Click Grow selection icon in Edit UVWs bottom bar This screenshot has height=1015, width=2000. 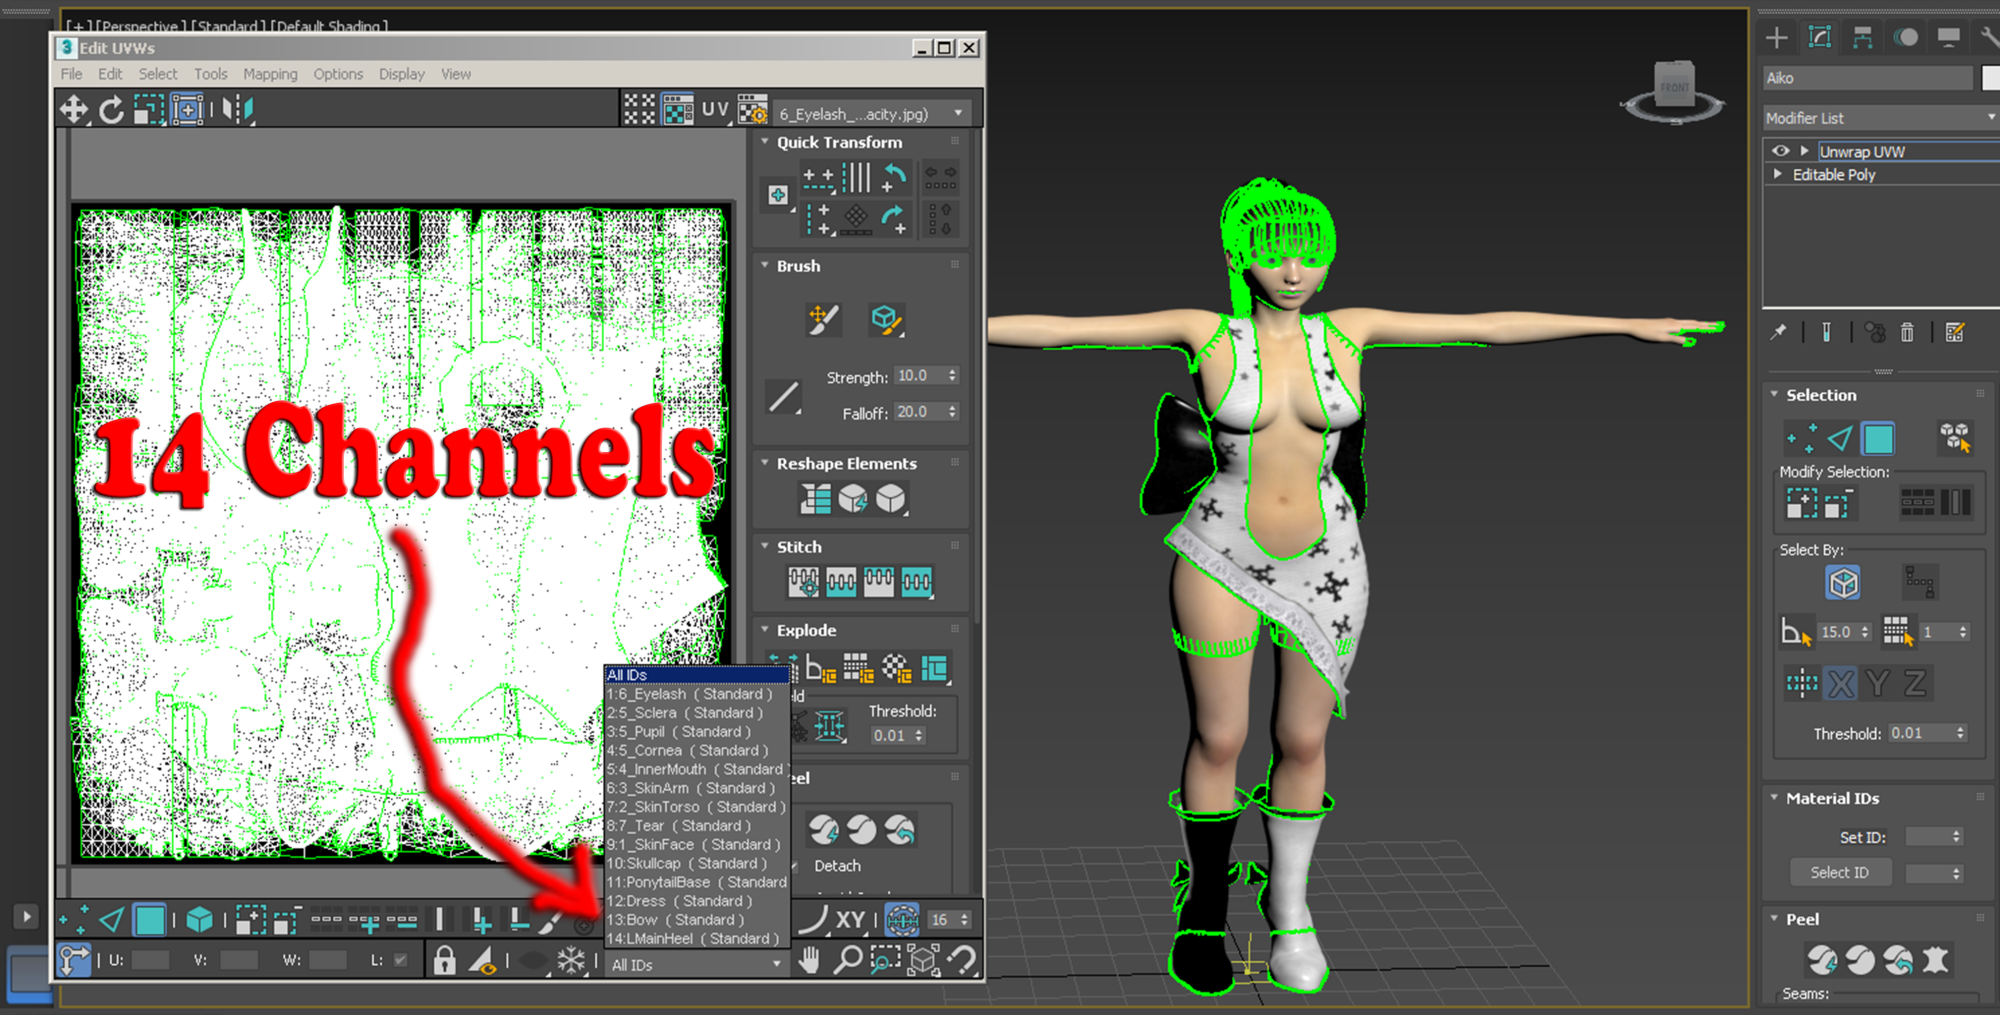[x=250, y=919]
